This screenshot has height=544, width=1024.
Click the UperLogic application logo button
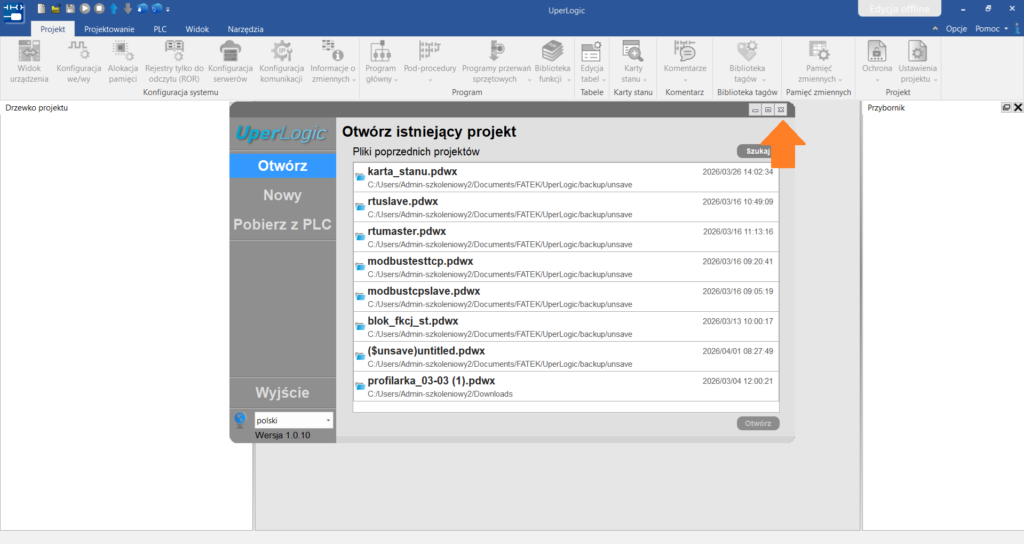14,12
